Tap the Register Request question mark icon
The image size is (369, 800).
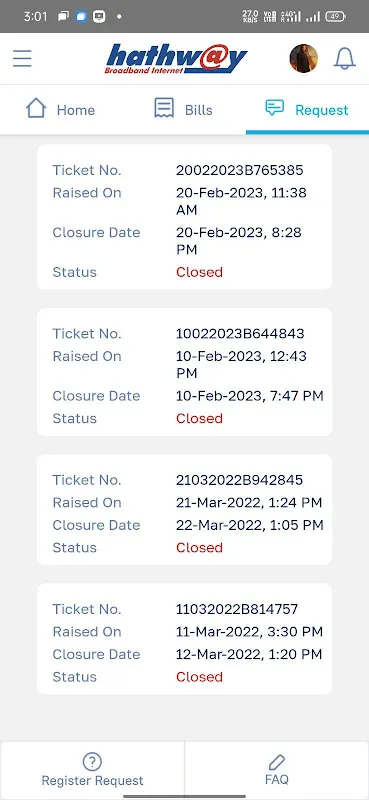[92, 762]
